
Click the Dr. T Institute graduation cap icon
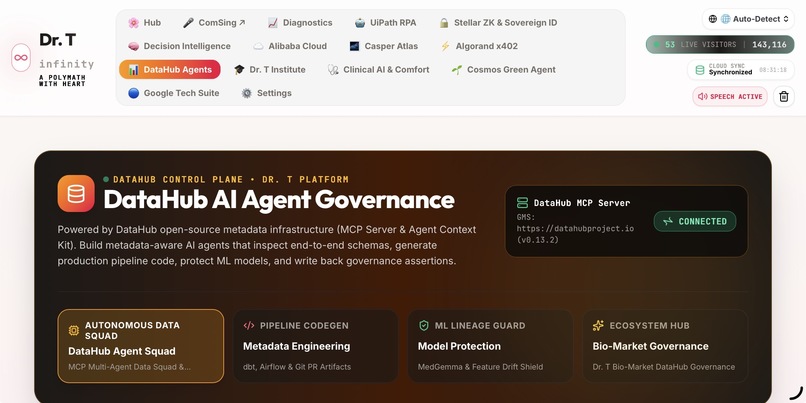240,69
